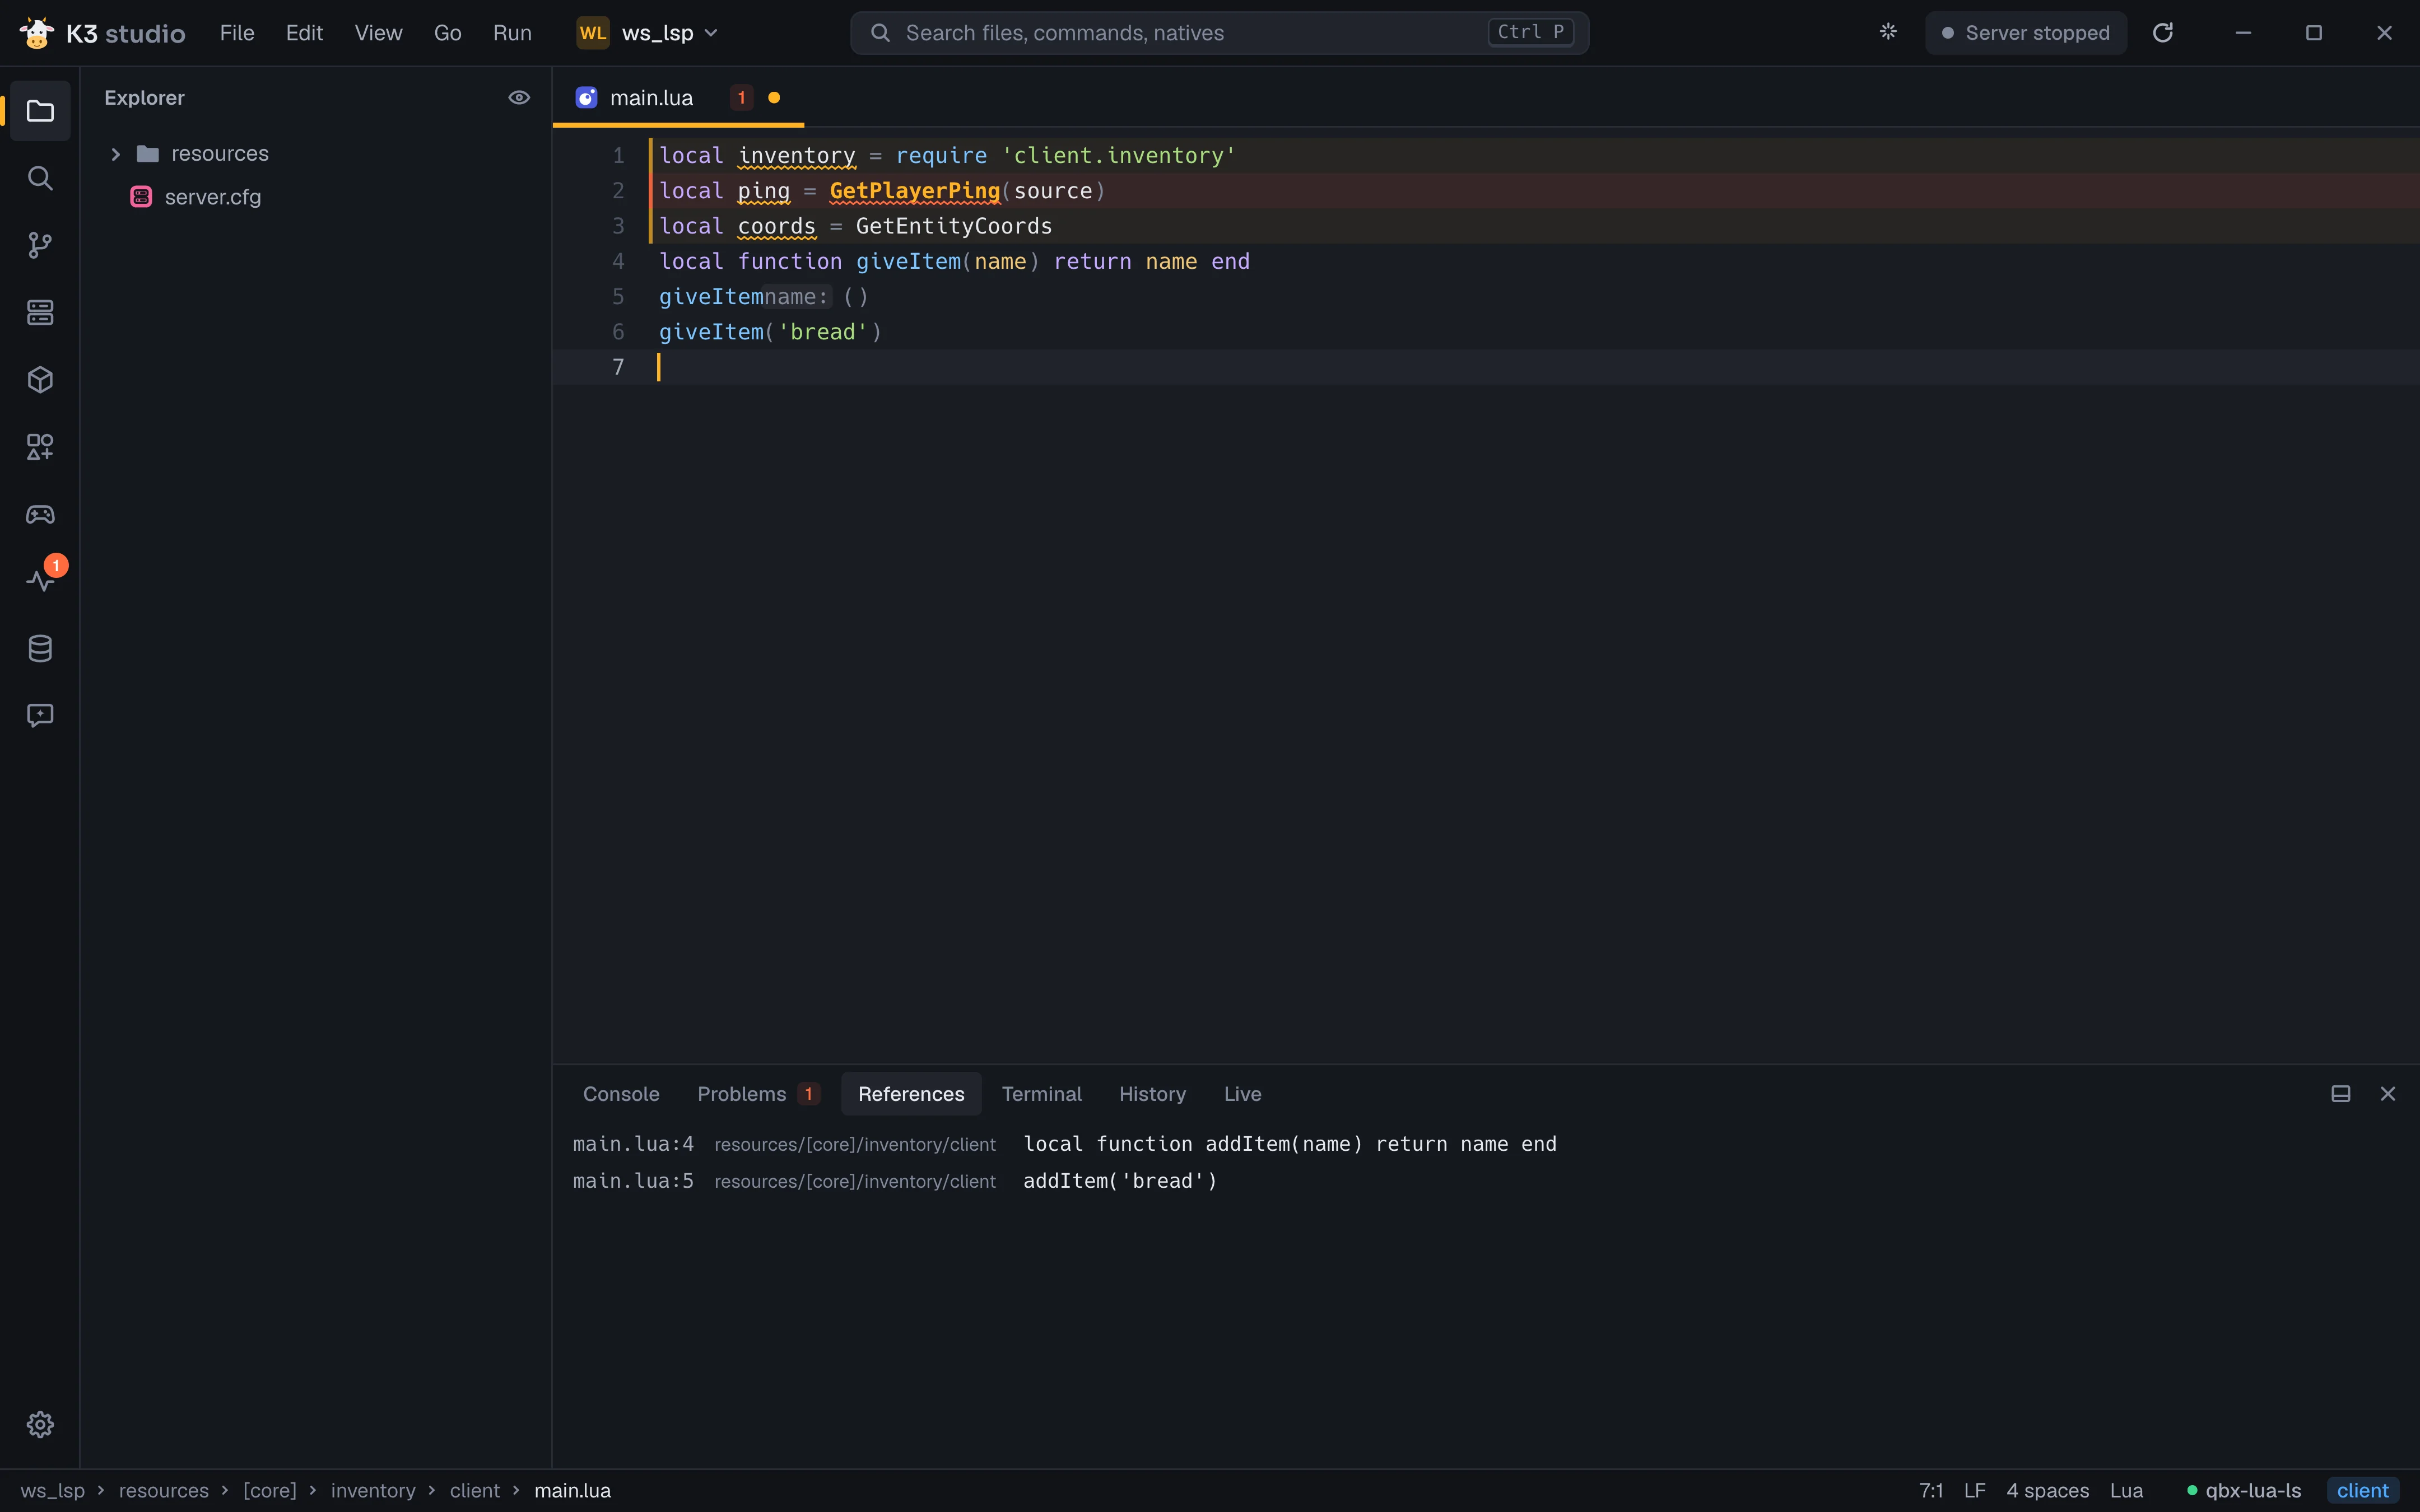Open the Activity monitor icon with badge
The height and width of the screenshot is (1512, 2420).
click(x=40, y=581)
